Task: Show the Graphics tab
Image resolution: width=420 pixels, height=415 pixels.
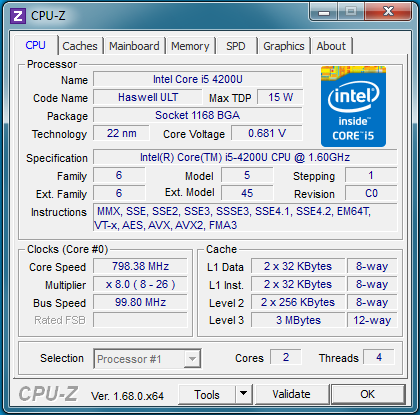Action: click(x=284, y=46)
